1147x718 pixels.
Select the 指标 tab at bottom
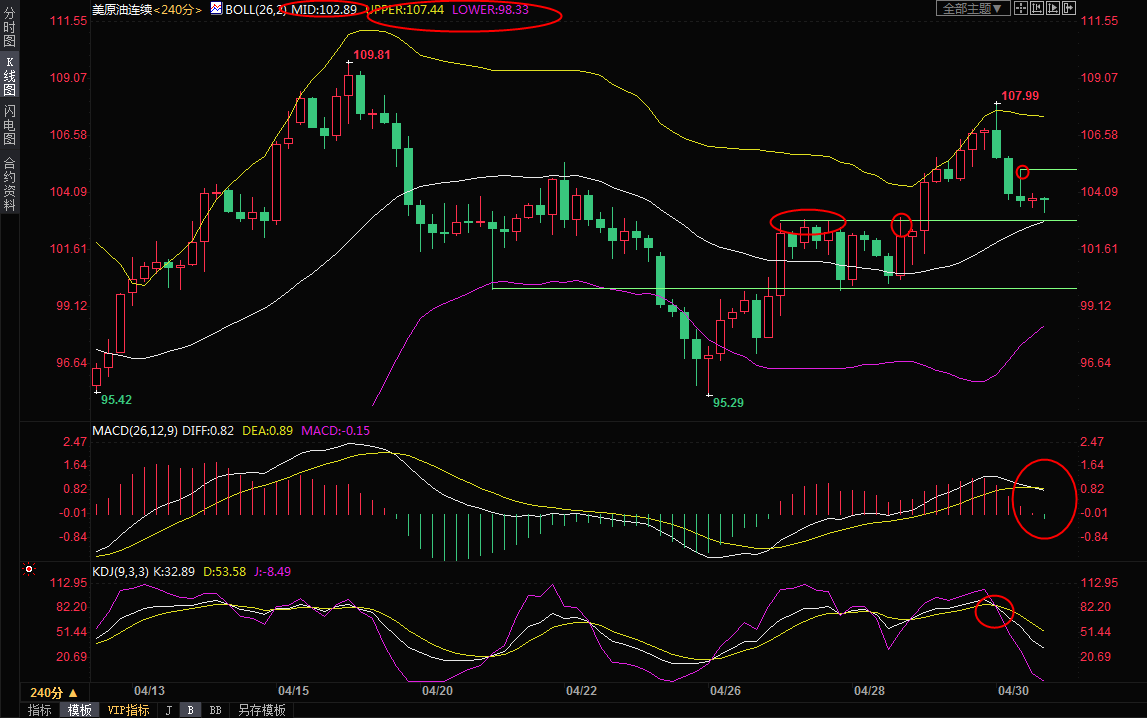(40, 710)
